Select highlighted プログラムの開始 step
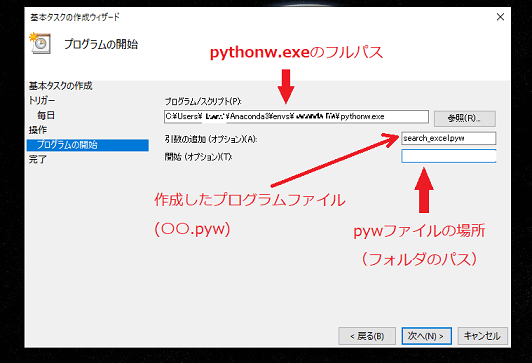The width and height of the screenshot is (532, 363). pos(88,145)
